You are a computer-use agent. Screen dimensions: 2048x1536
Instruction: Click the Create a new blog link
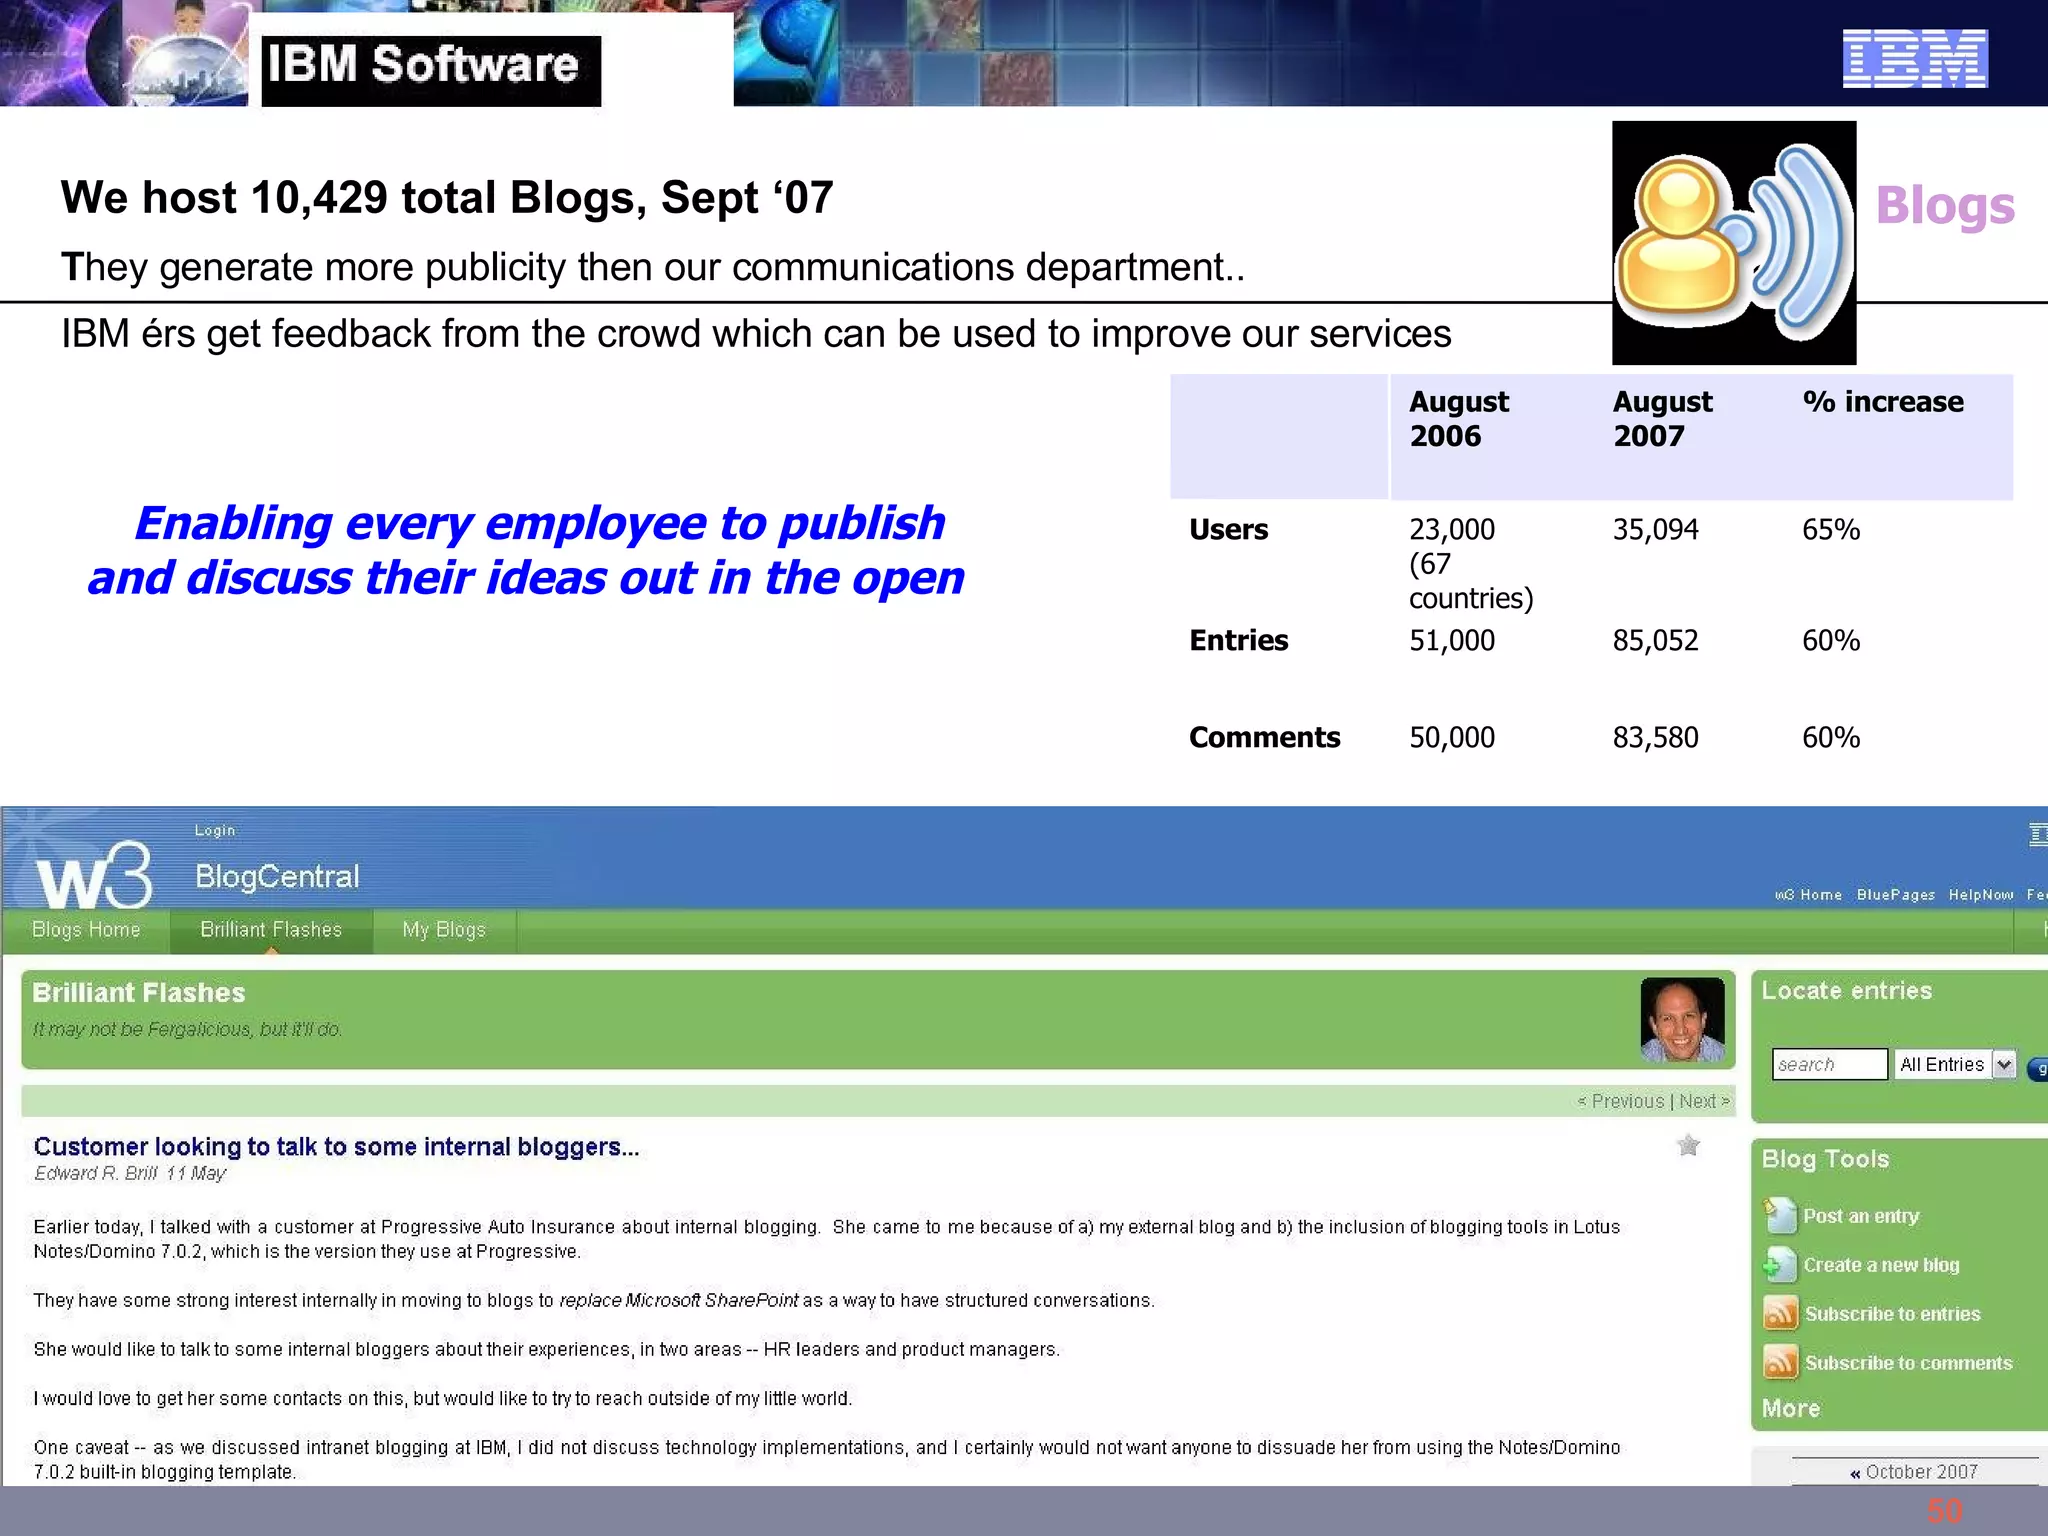[1881, 1265]
